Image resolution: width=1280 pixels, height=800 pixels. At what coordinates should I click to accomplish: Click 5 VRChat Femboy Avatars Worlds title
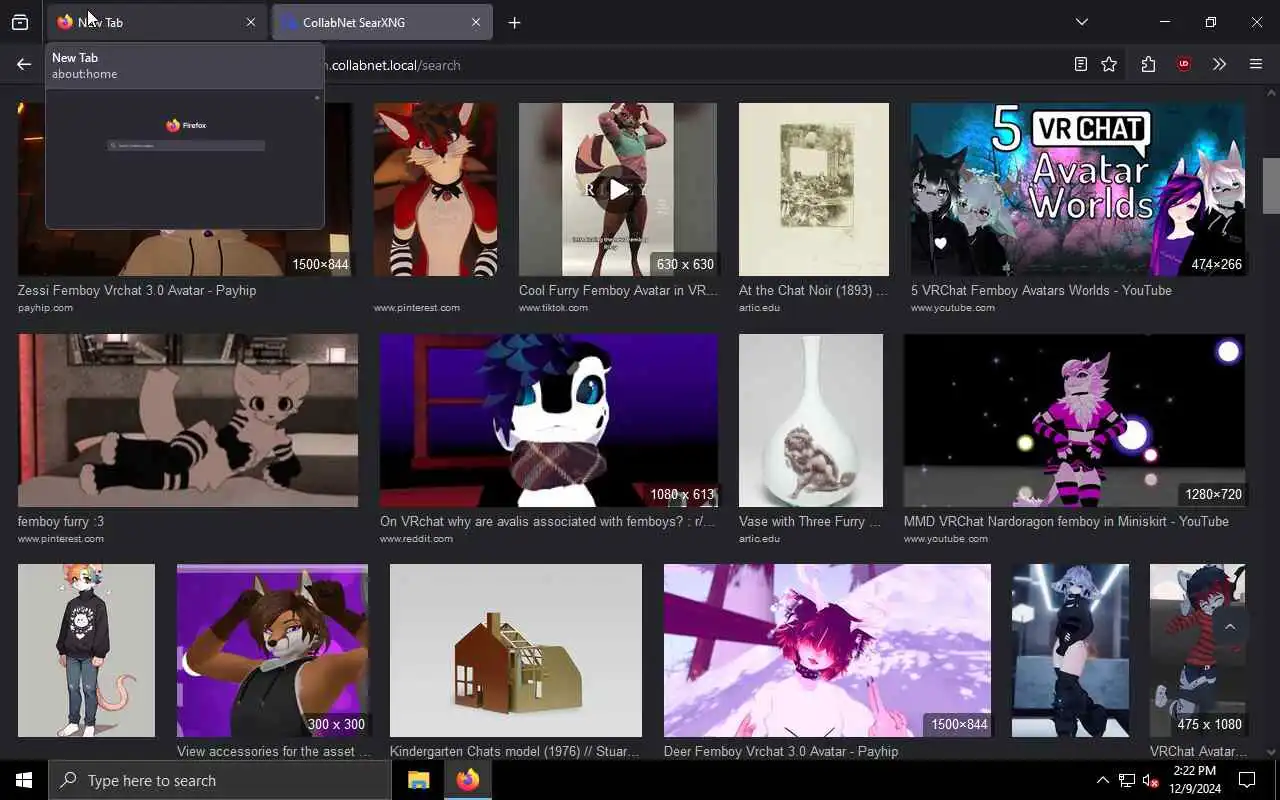pyautogui.click(x=1041, y=290)
